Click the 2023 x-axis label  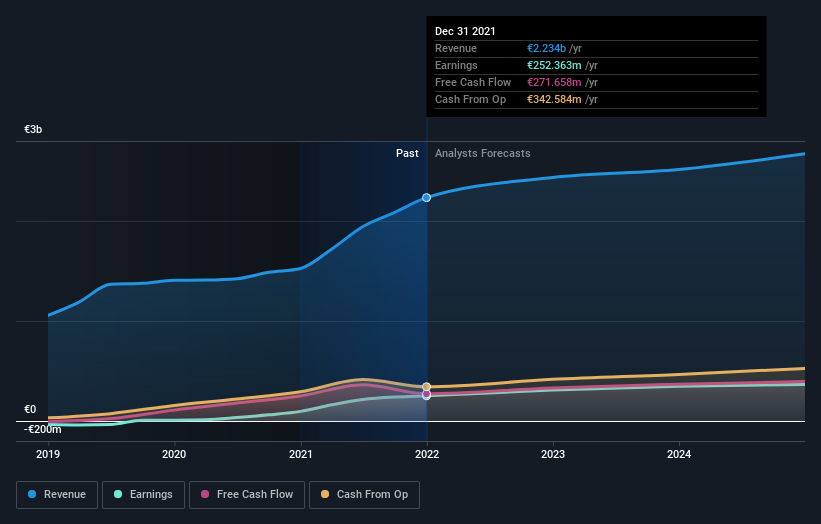pos(553,454)
